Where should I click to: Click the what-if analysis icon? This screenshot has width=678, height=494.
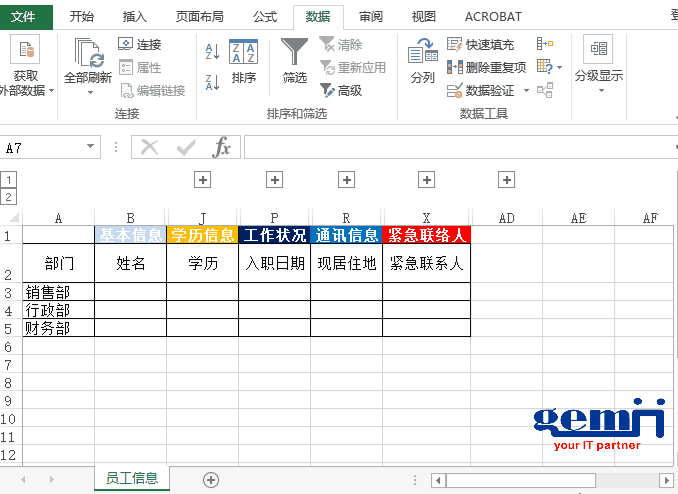pos(545,67)
